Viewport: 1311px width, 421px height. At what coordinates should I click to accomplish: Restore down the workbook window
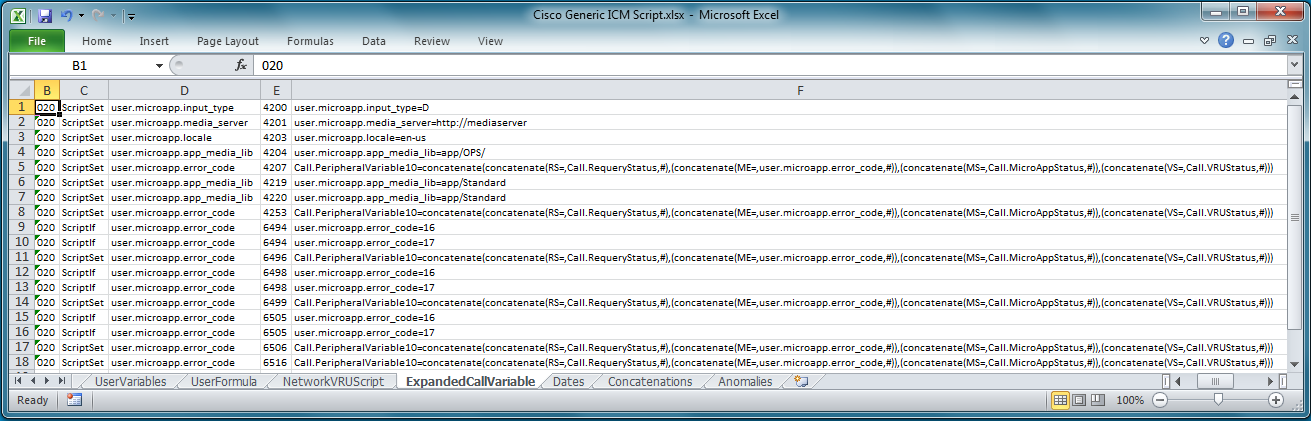tap(1269, 41)
